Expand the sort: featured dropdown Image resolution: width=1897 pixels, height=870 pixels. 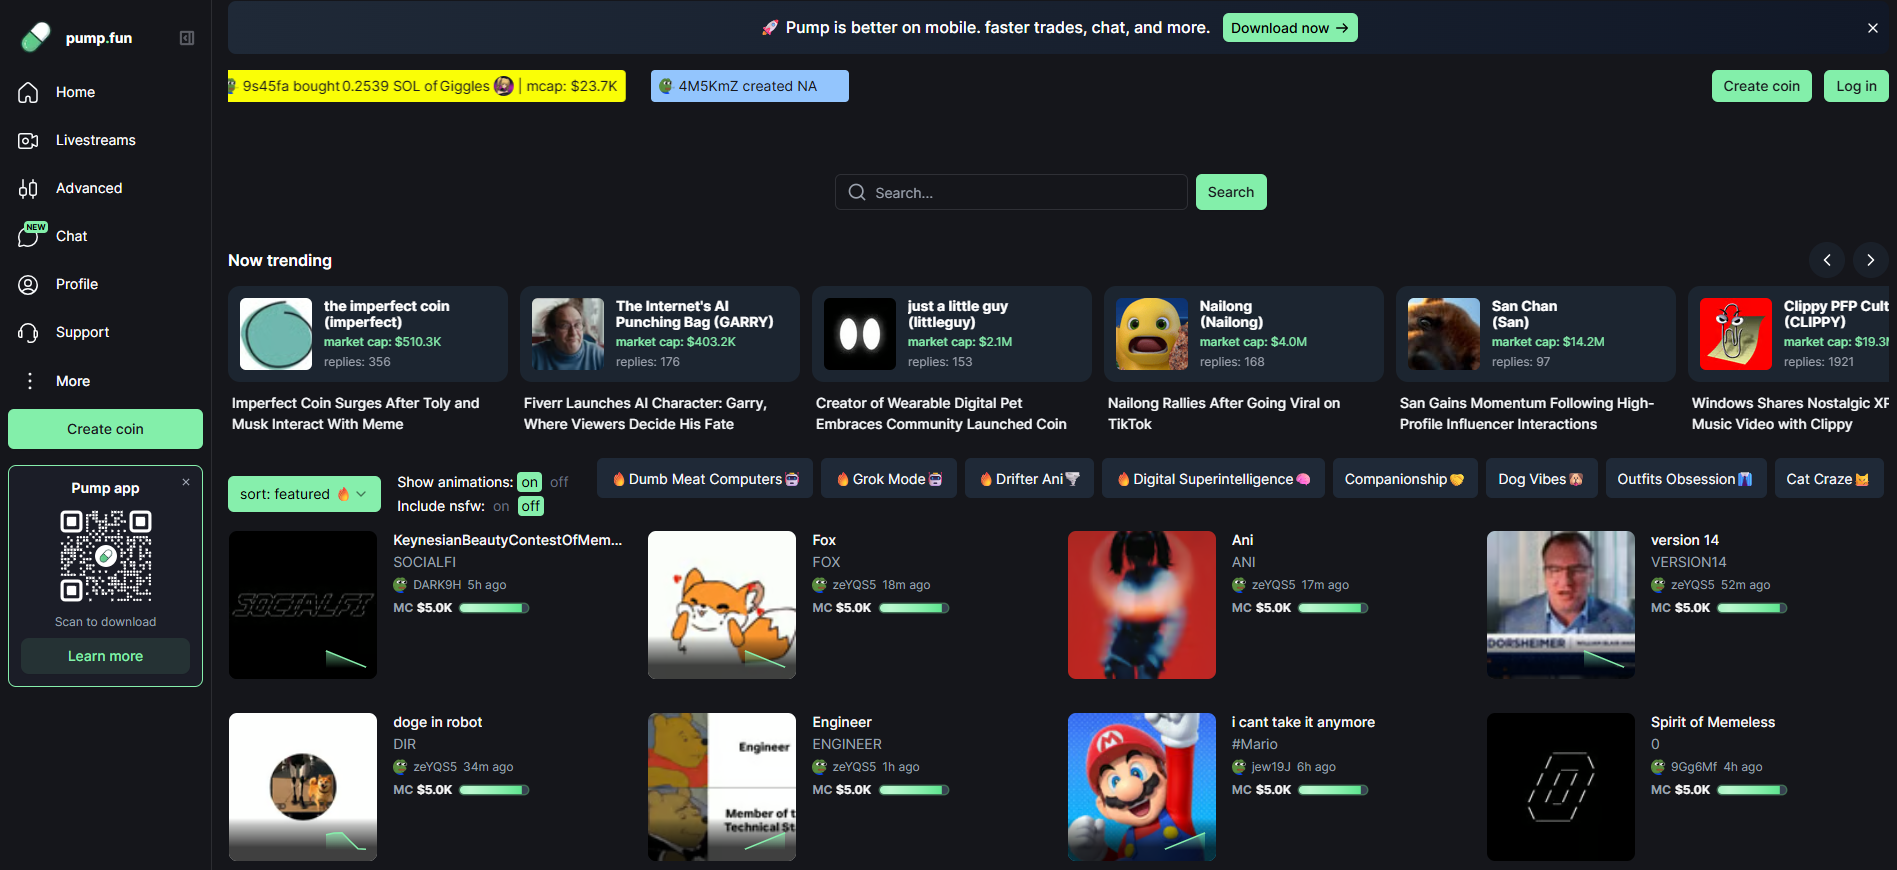(304, 494)
